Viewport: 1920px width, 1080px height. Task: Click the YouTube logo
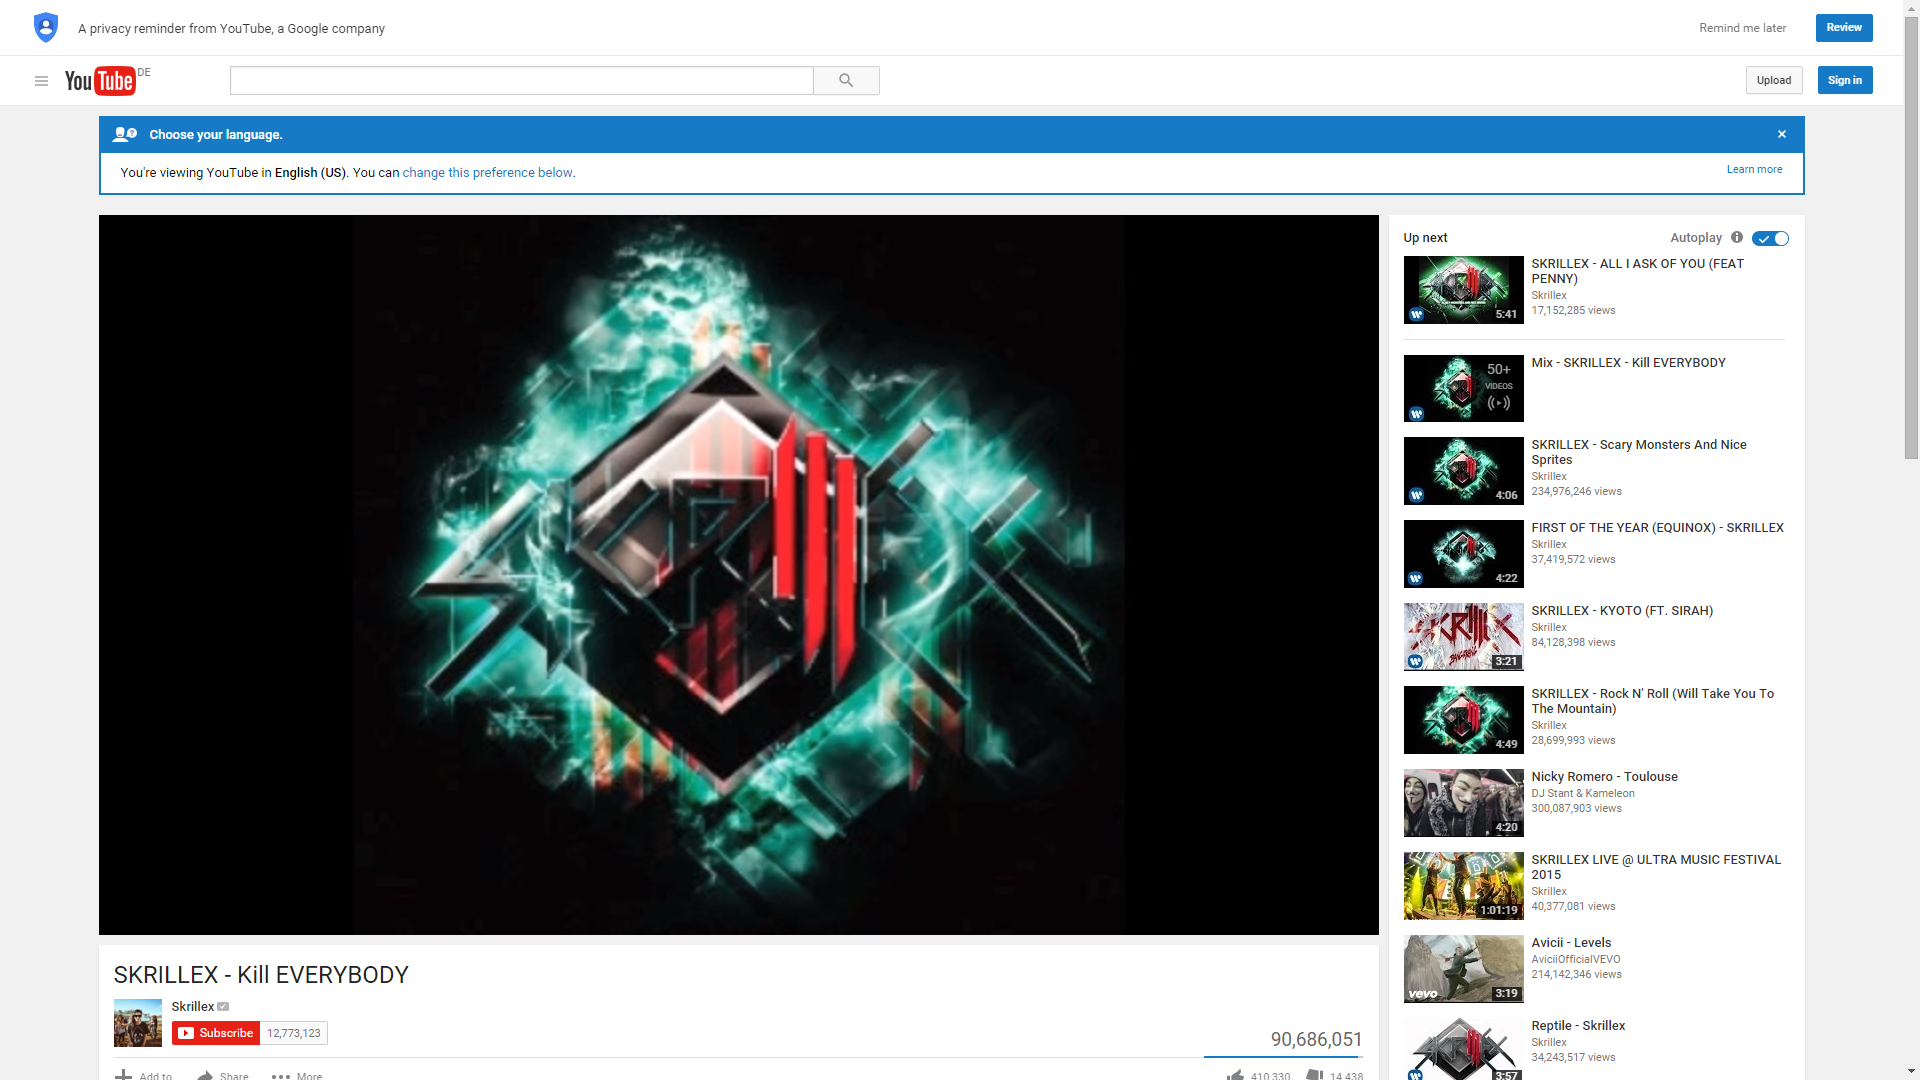tap(100, 81)
